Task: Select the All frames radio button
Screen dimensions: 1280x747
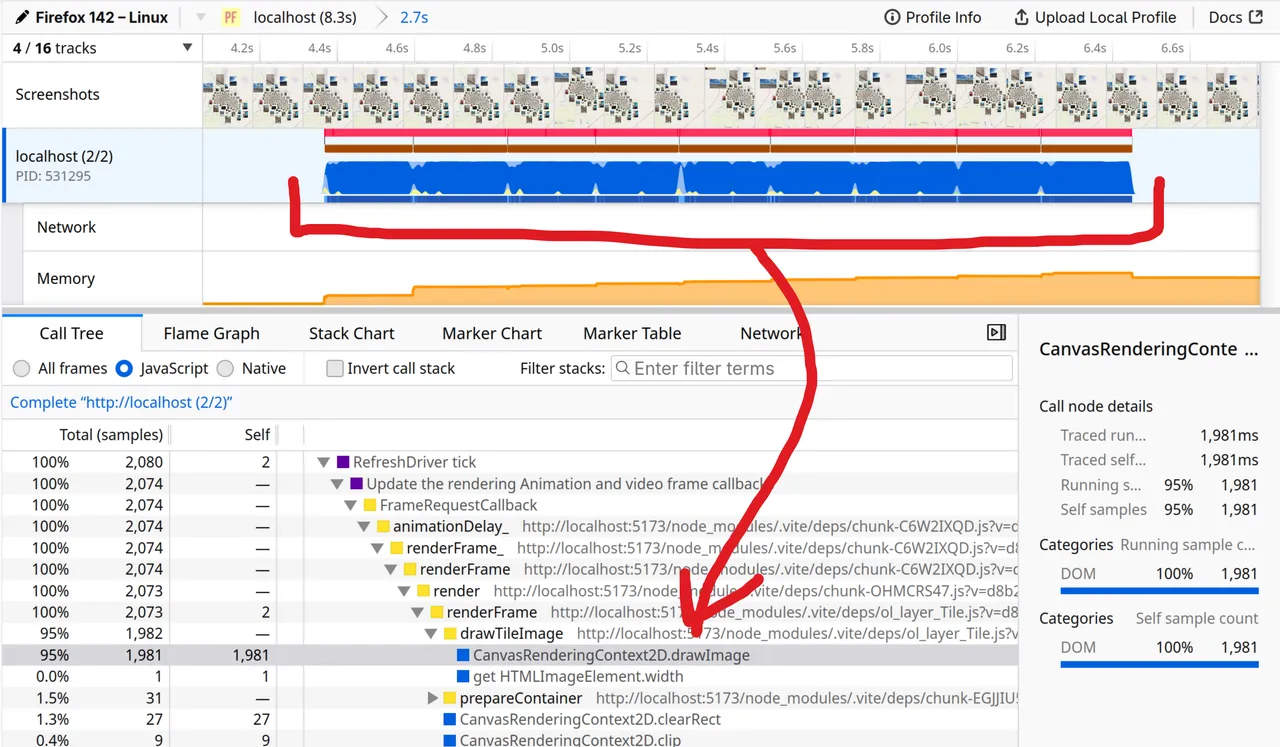Action: (21, 368)
